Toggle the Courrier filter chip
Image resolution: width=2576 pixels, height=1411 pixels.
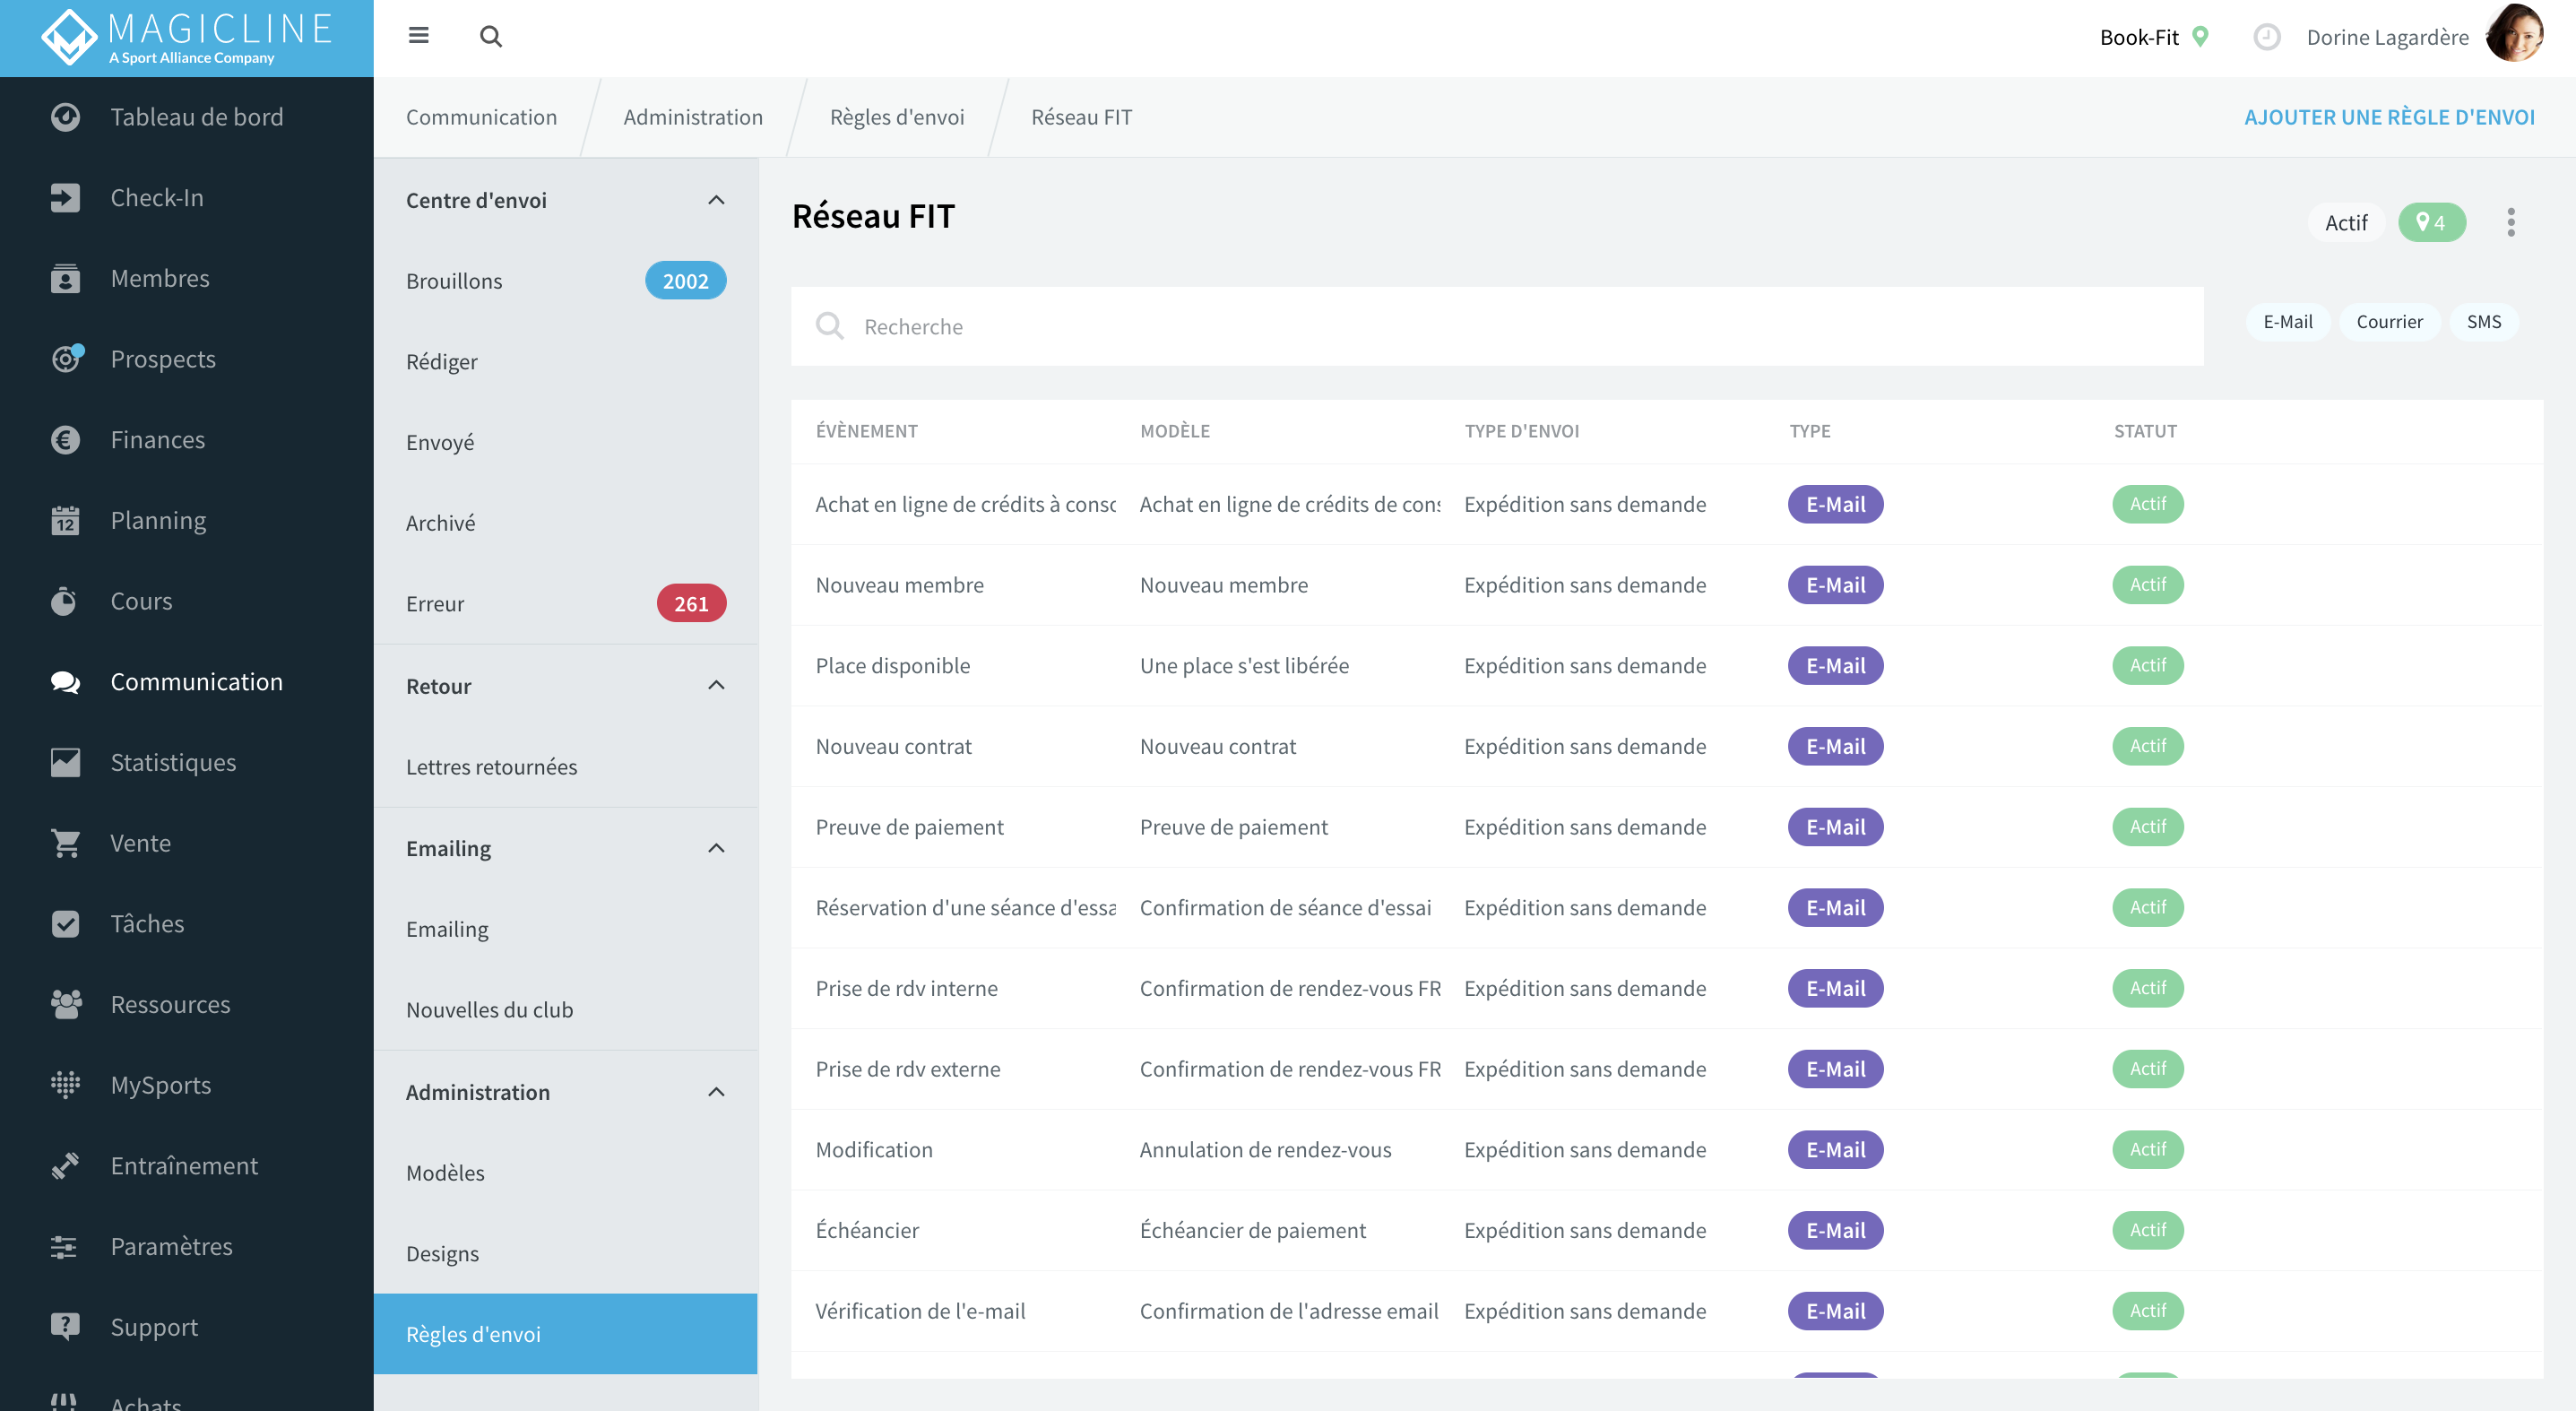(x=2389, y=322)
